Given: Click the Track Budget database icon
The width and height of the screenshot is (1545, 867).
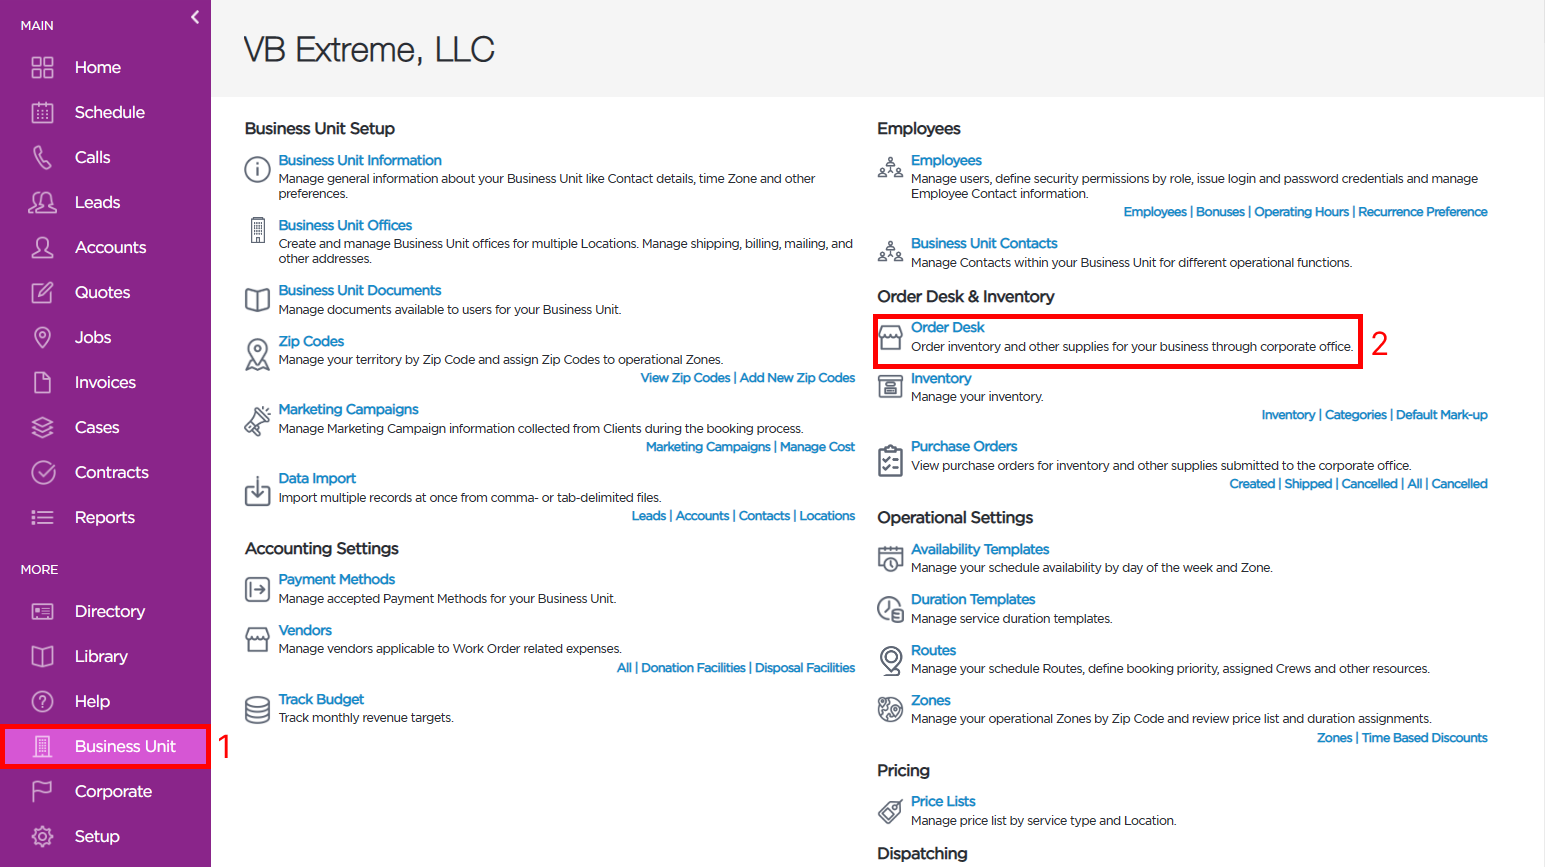Looking at the screenshot, I should [257, 709].
